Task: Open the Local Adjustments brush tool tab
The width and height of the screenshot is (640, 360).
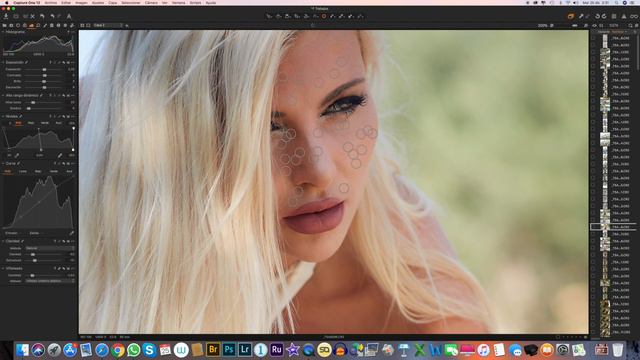Action: [45, 25]
